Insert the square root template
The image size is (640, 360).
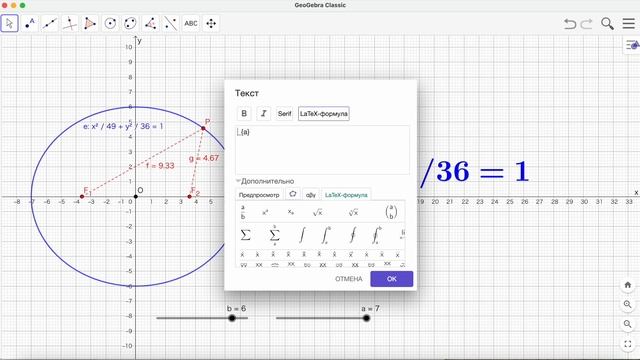(x=317, y=212)
